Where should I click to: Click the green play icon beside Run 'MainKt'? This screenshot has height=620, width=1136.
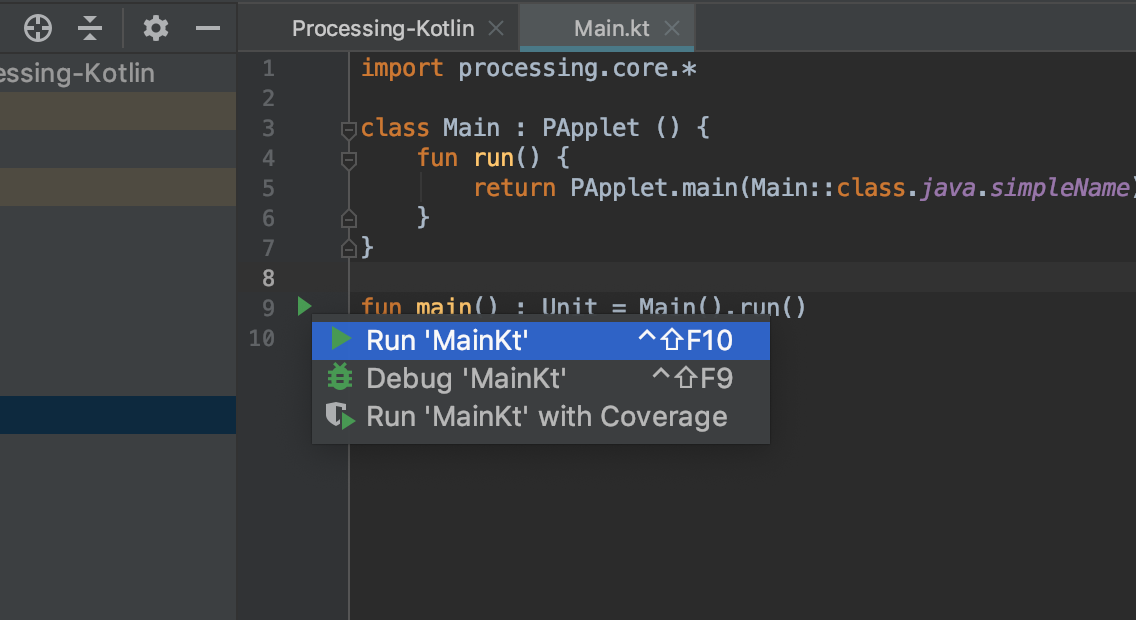click(x=340, y=340)
